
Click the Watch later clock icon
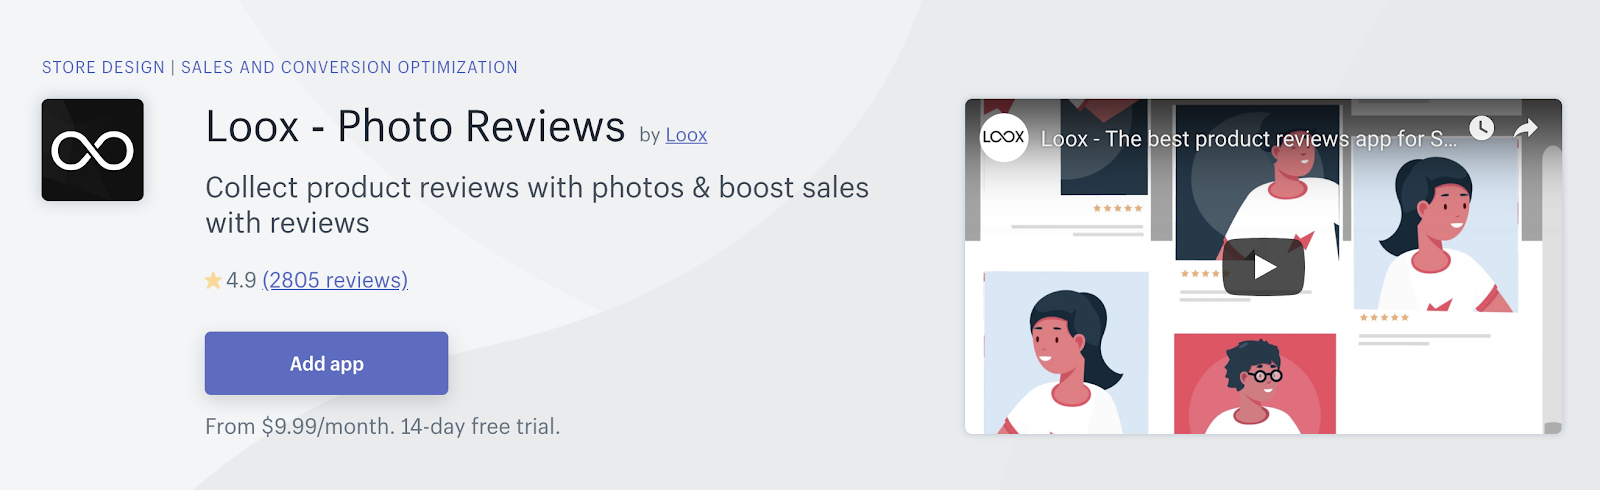pyautogui.click(x=1481, y=128)
